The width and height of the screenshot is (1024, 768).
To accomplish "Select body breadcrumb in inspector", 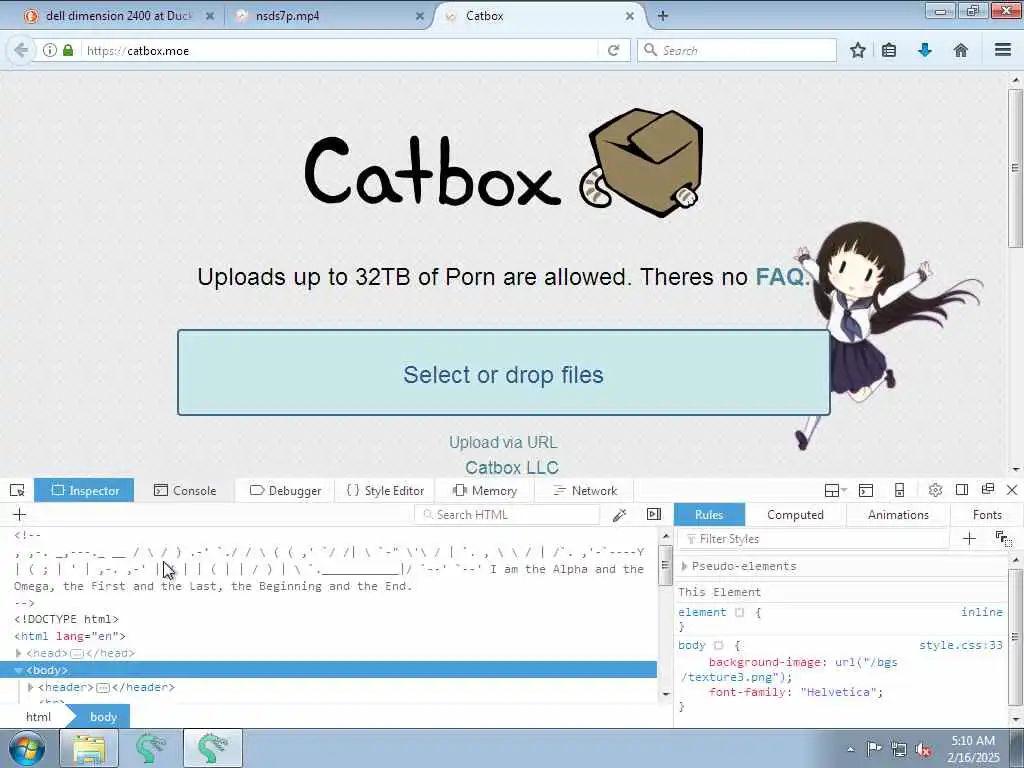I will tap(103, 716).
